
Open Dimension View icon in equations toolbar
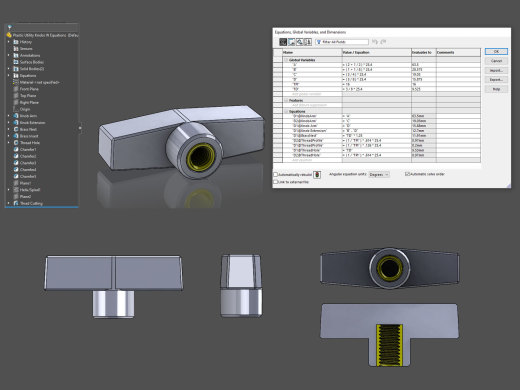300,42
